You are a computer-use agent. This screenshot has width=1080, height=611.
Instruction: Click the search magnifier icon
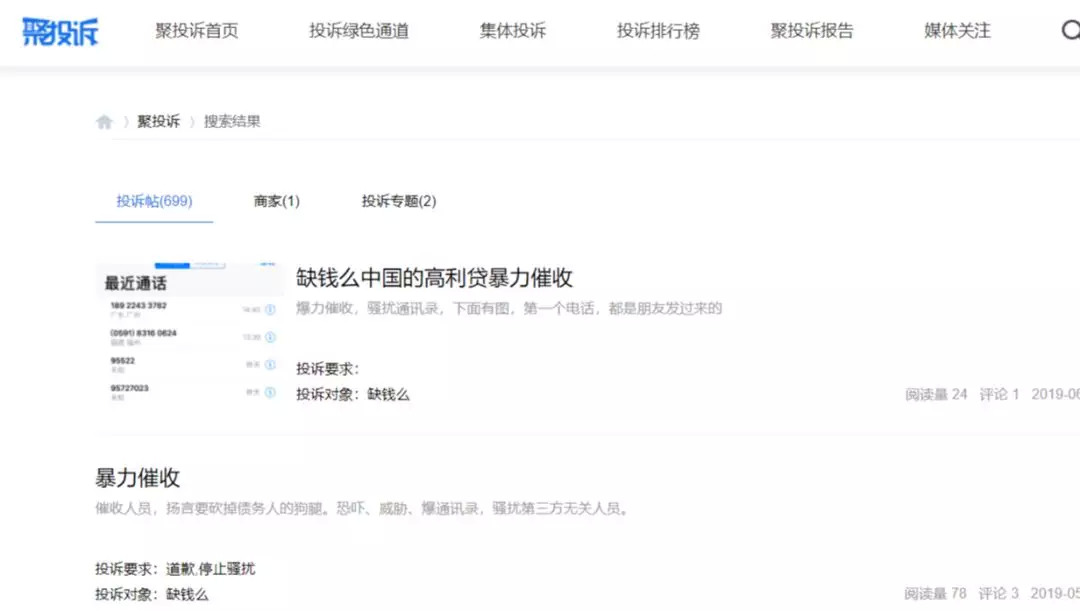(1069, 31)
